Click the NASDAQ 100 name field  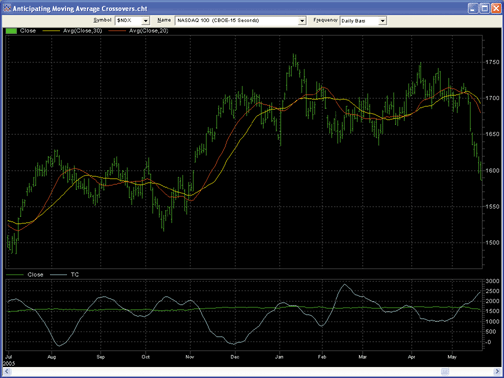(x=237, y=21)
